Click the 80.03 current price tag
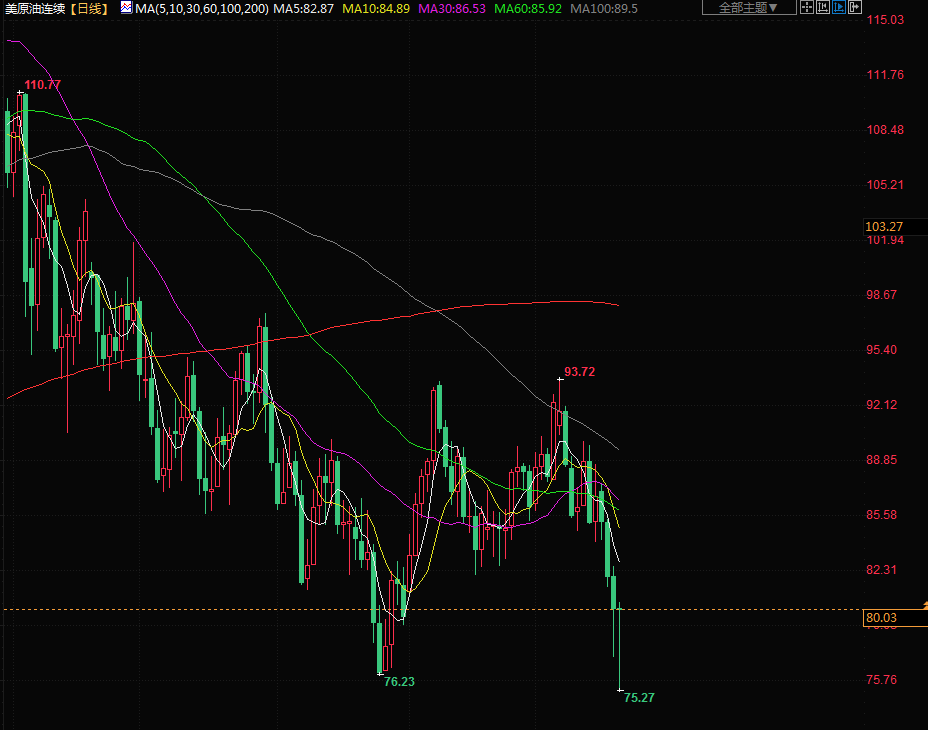The width and height of the screenshot is (928, 730). (882, 618)
